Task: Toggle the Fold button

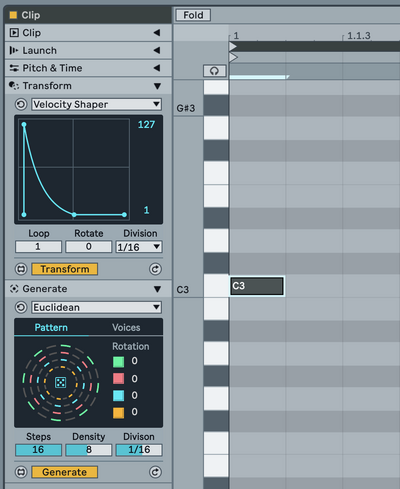Action: coord(193,15)
